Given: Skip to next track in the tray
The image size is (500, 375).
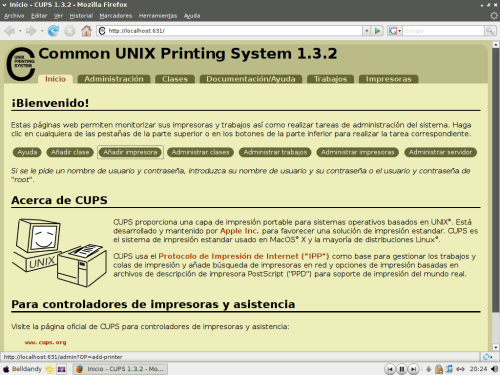Looking at the screenshot, I should coord(413,369).
